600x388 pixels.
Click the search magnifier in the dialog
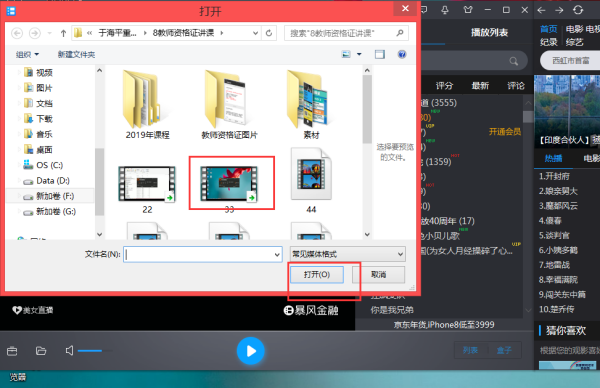coord(400,33)
